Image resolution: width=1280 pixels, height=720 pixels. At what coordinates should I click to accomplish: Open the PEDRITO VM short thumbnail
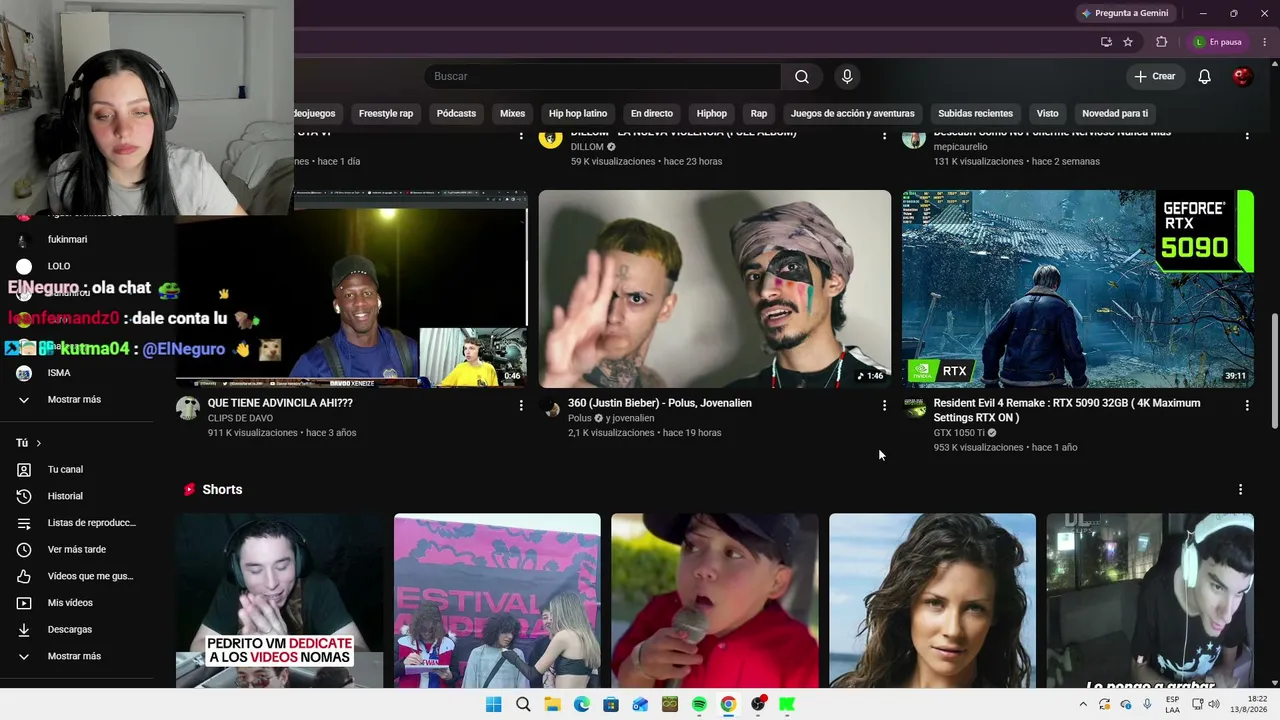coord(280,601)
